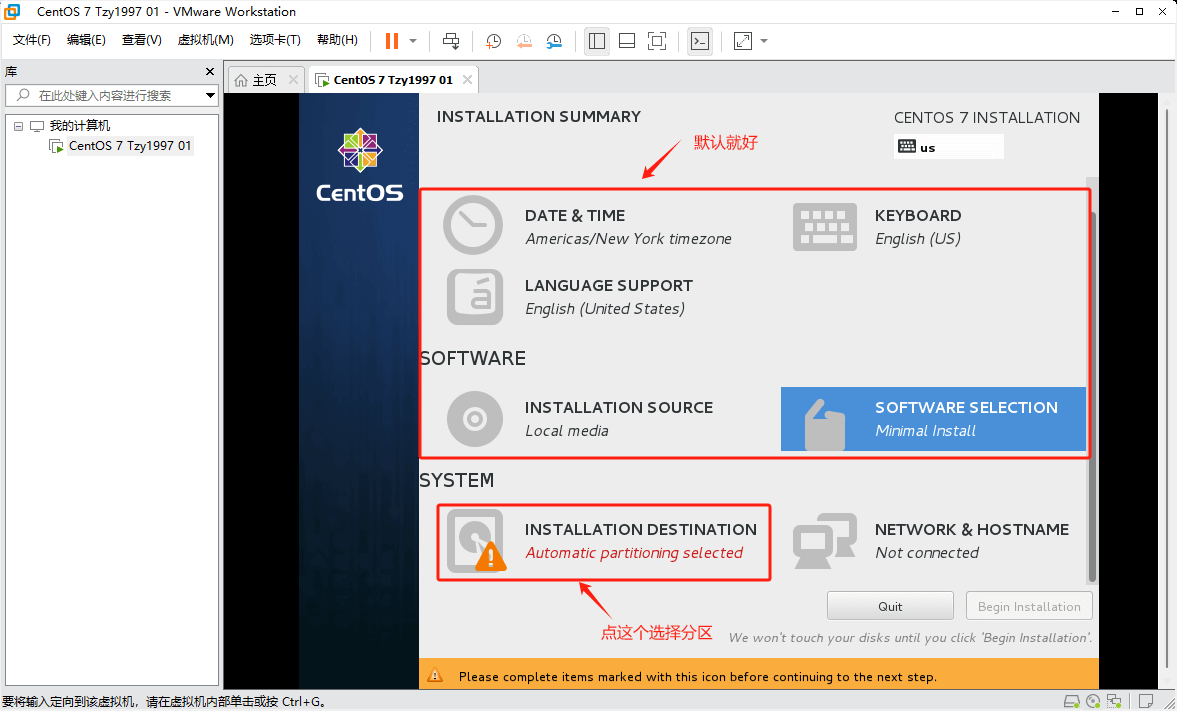Open the stretch display dropdown arrow
Viewport: 1177px width, 711px height.
[x=764, y=41]
